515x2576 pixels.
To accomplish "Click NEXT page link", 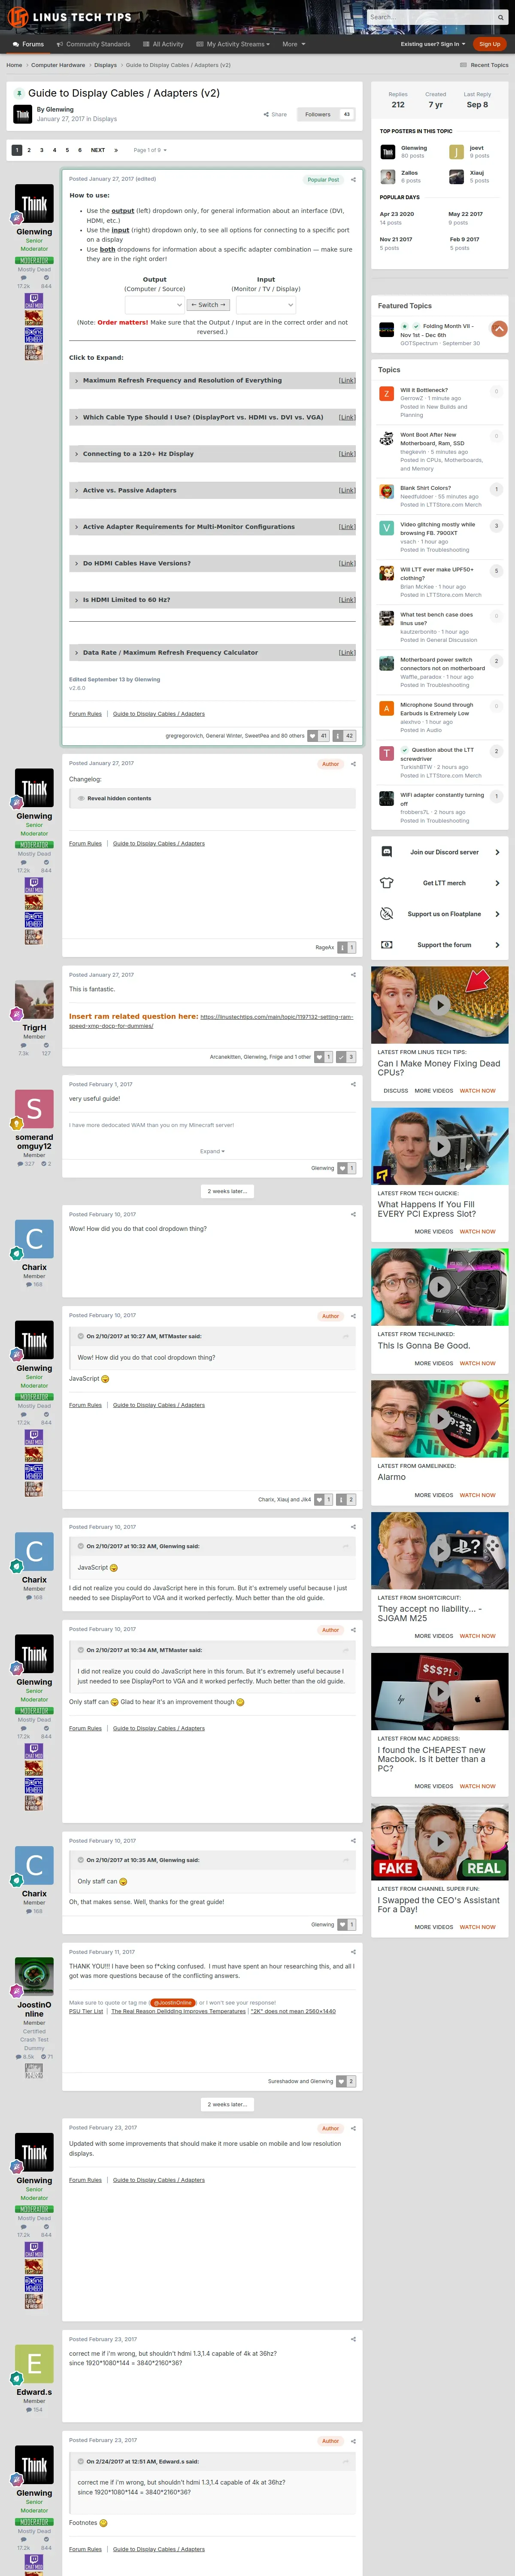I will [98, 150].
